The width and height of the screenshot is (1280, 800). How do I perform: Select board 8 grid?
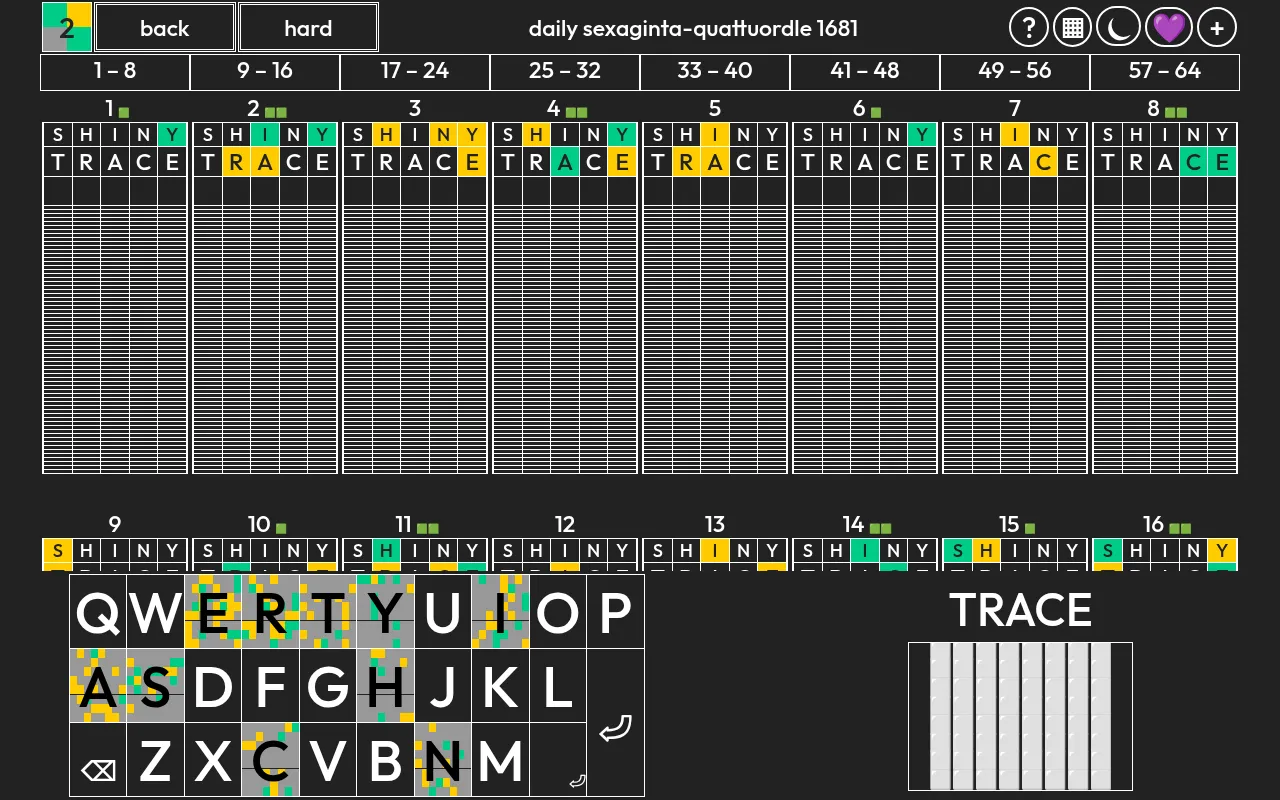[1165, 298]
